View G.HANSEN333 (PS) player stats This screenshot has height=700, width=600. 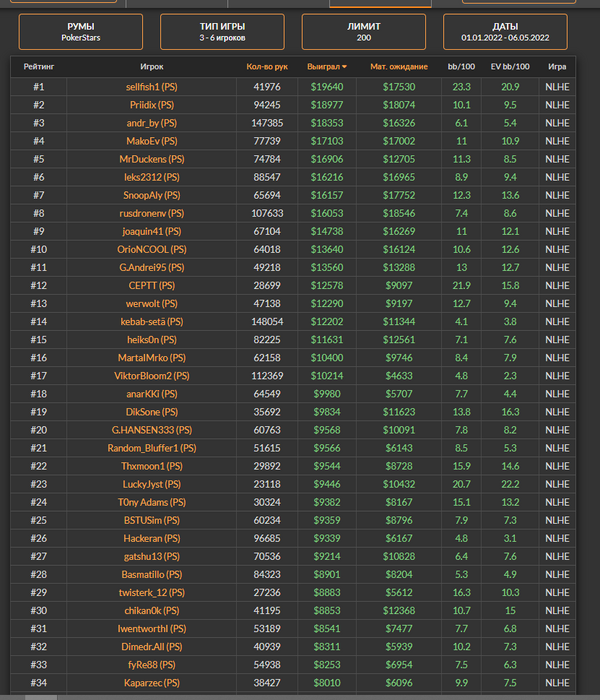(152, 430)
